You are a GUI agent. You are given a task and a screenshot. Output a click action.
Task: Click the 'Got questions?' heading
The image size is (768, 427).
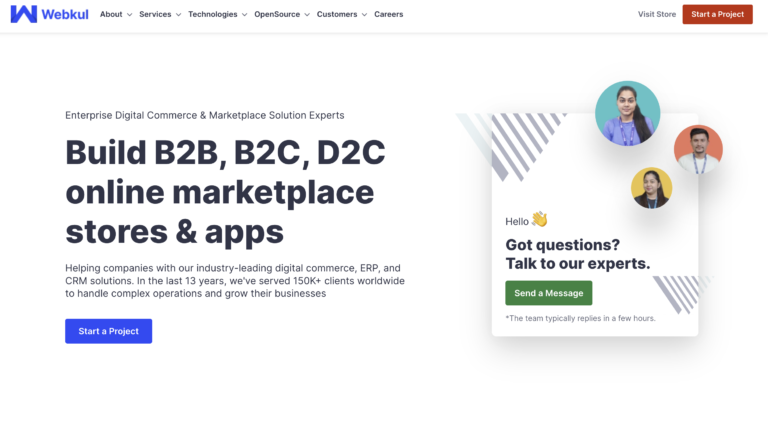tap(562, 244)
